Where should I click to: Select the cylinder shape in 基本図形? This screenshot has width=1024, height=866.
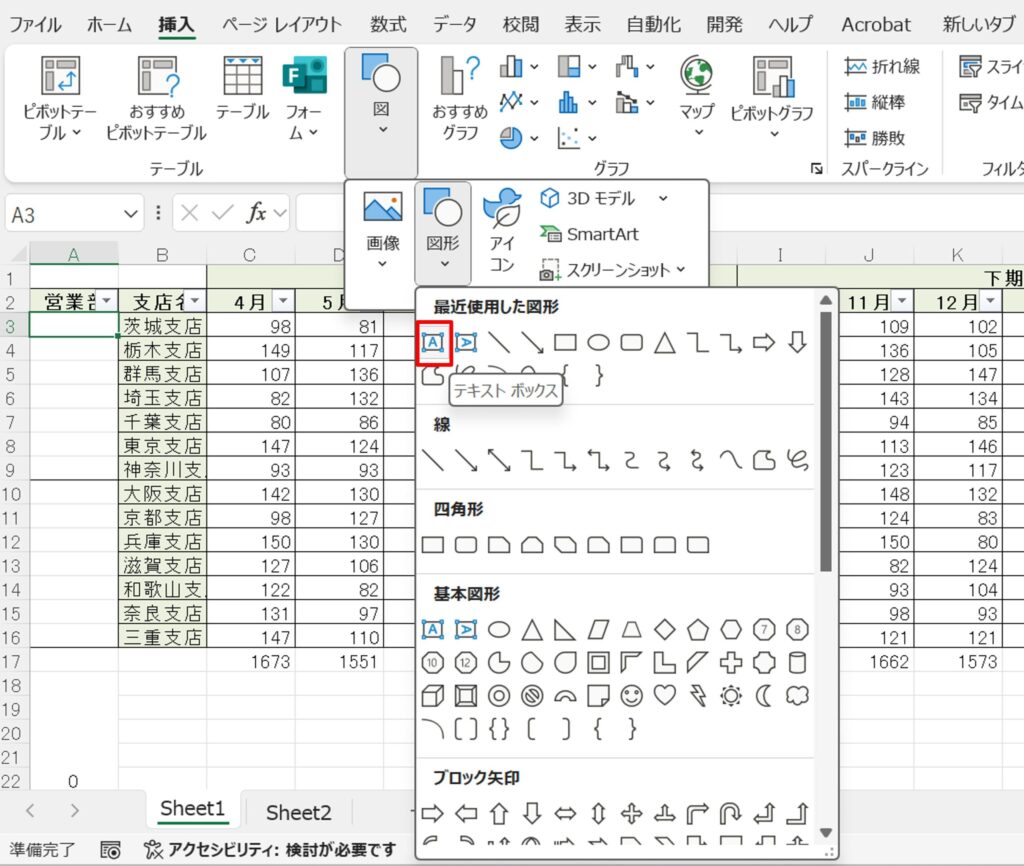click(797, 663)
